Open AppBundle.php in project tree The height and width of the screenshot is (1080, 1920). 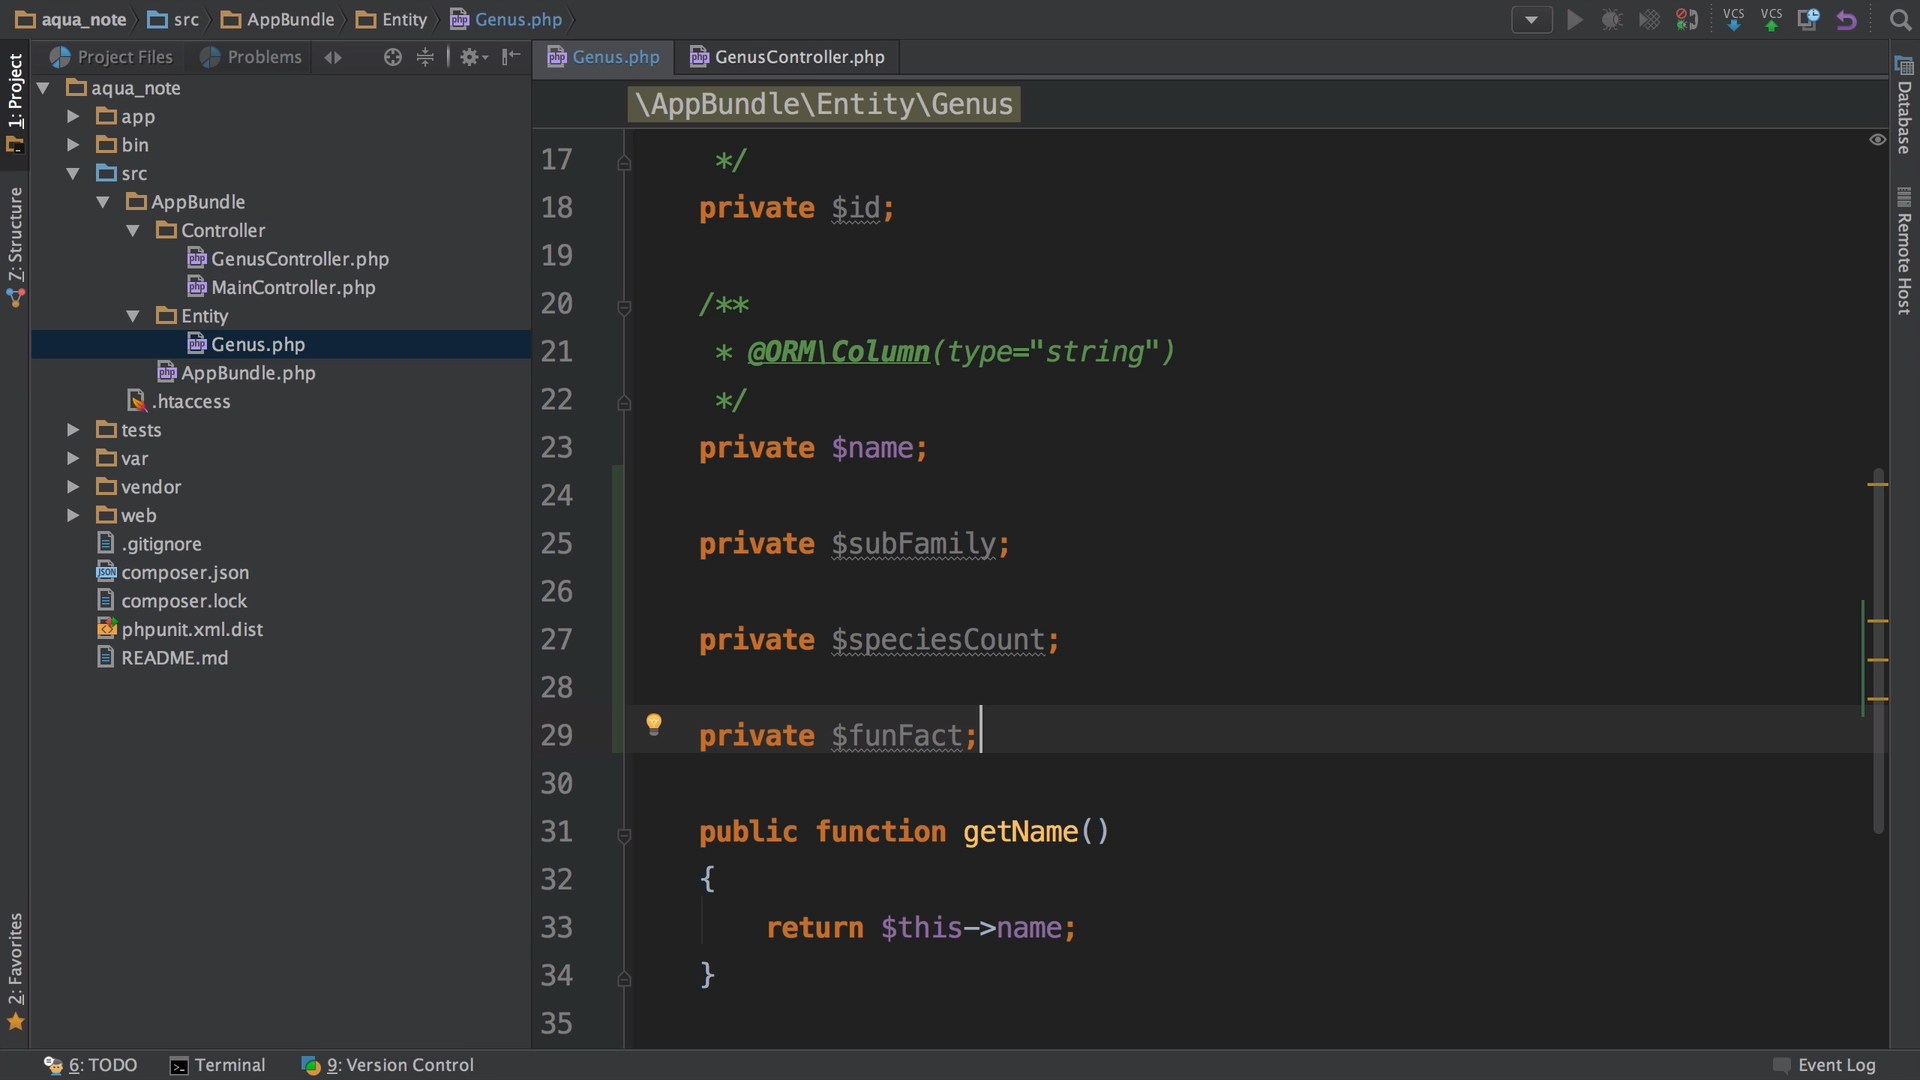[x=236, y=373]
